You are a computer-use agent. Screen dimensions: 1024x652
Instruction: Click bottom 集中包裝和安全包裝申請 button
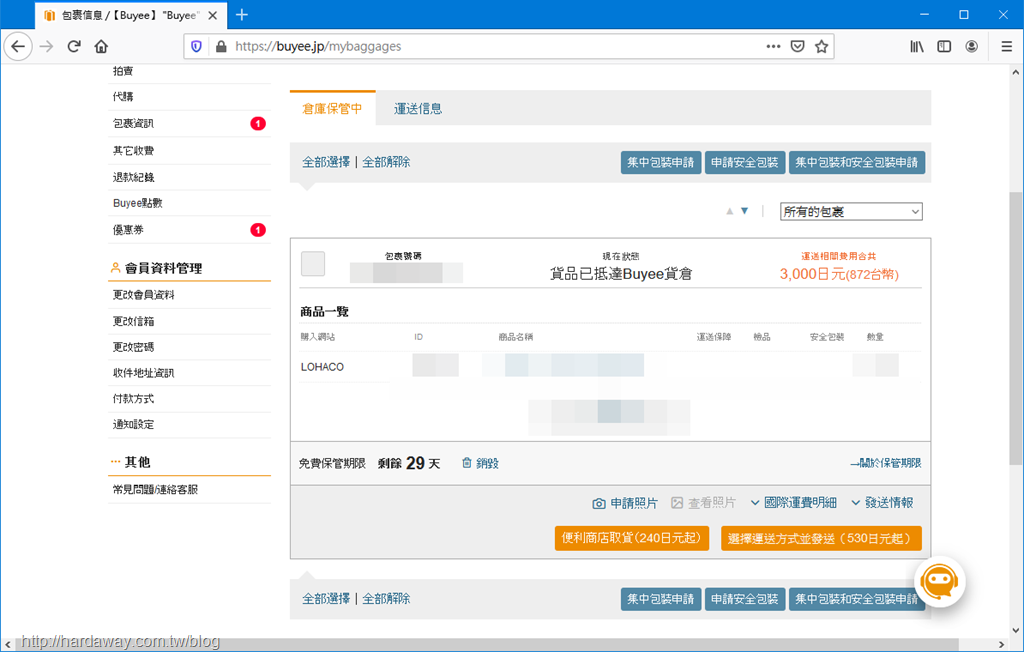pos(856,599)
